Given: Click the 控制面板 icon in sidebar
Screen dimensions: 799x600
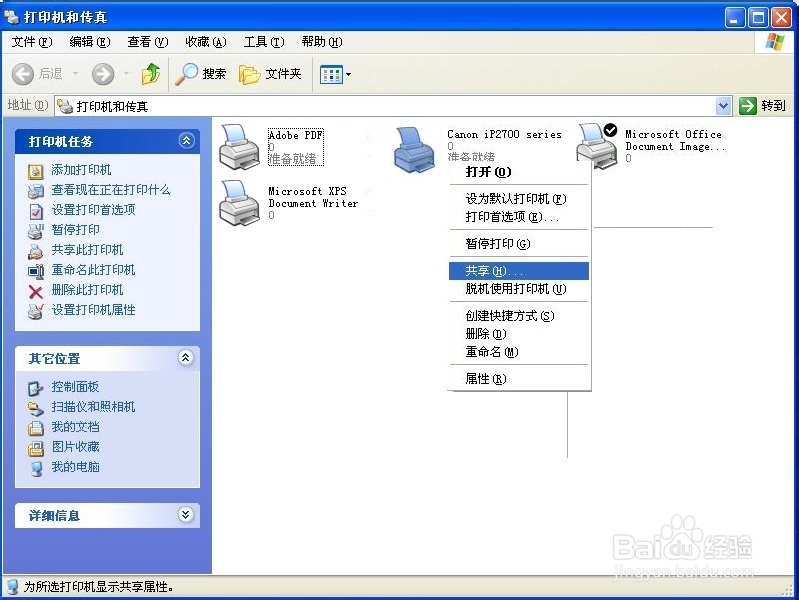Looking at the screenshot, I should click(36, 388).
